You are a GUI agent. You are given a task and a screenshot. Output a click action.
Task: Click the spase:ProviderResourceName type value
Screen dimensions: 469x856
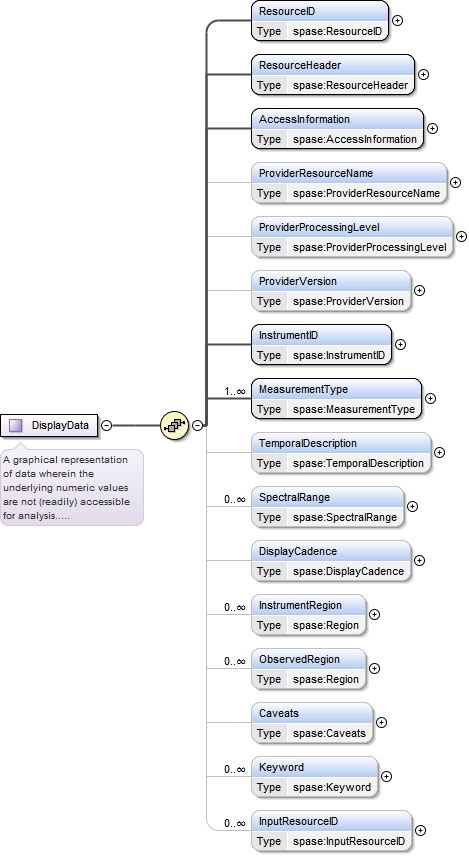click(366, 194)
